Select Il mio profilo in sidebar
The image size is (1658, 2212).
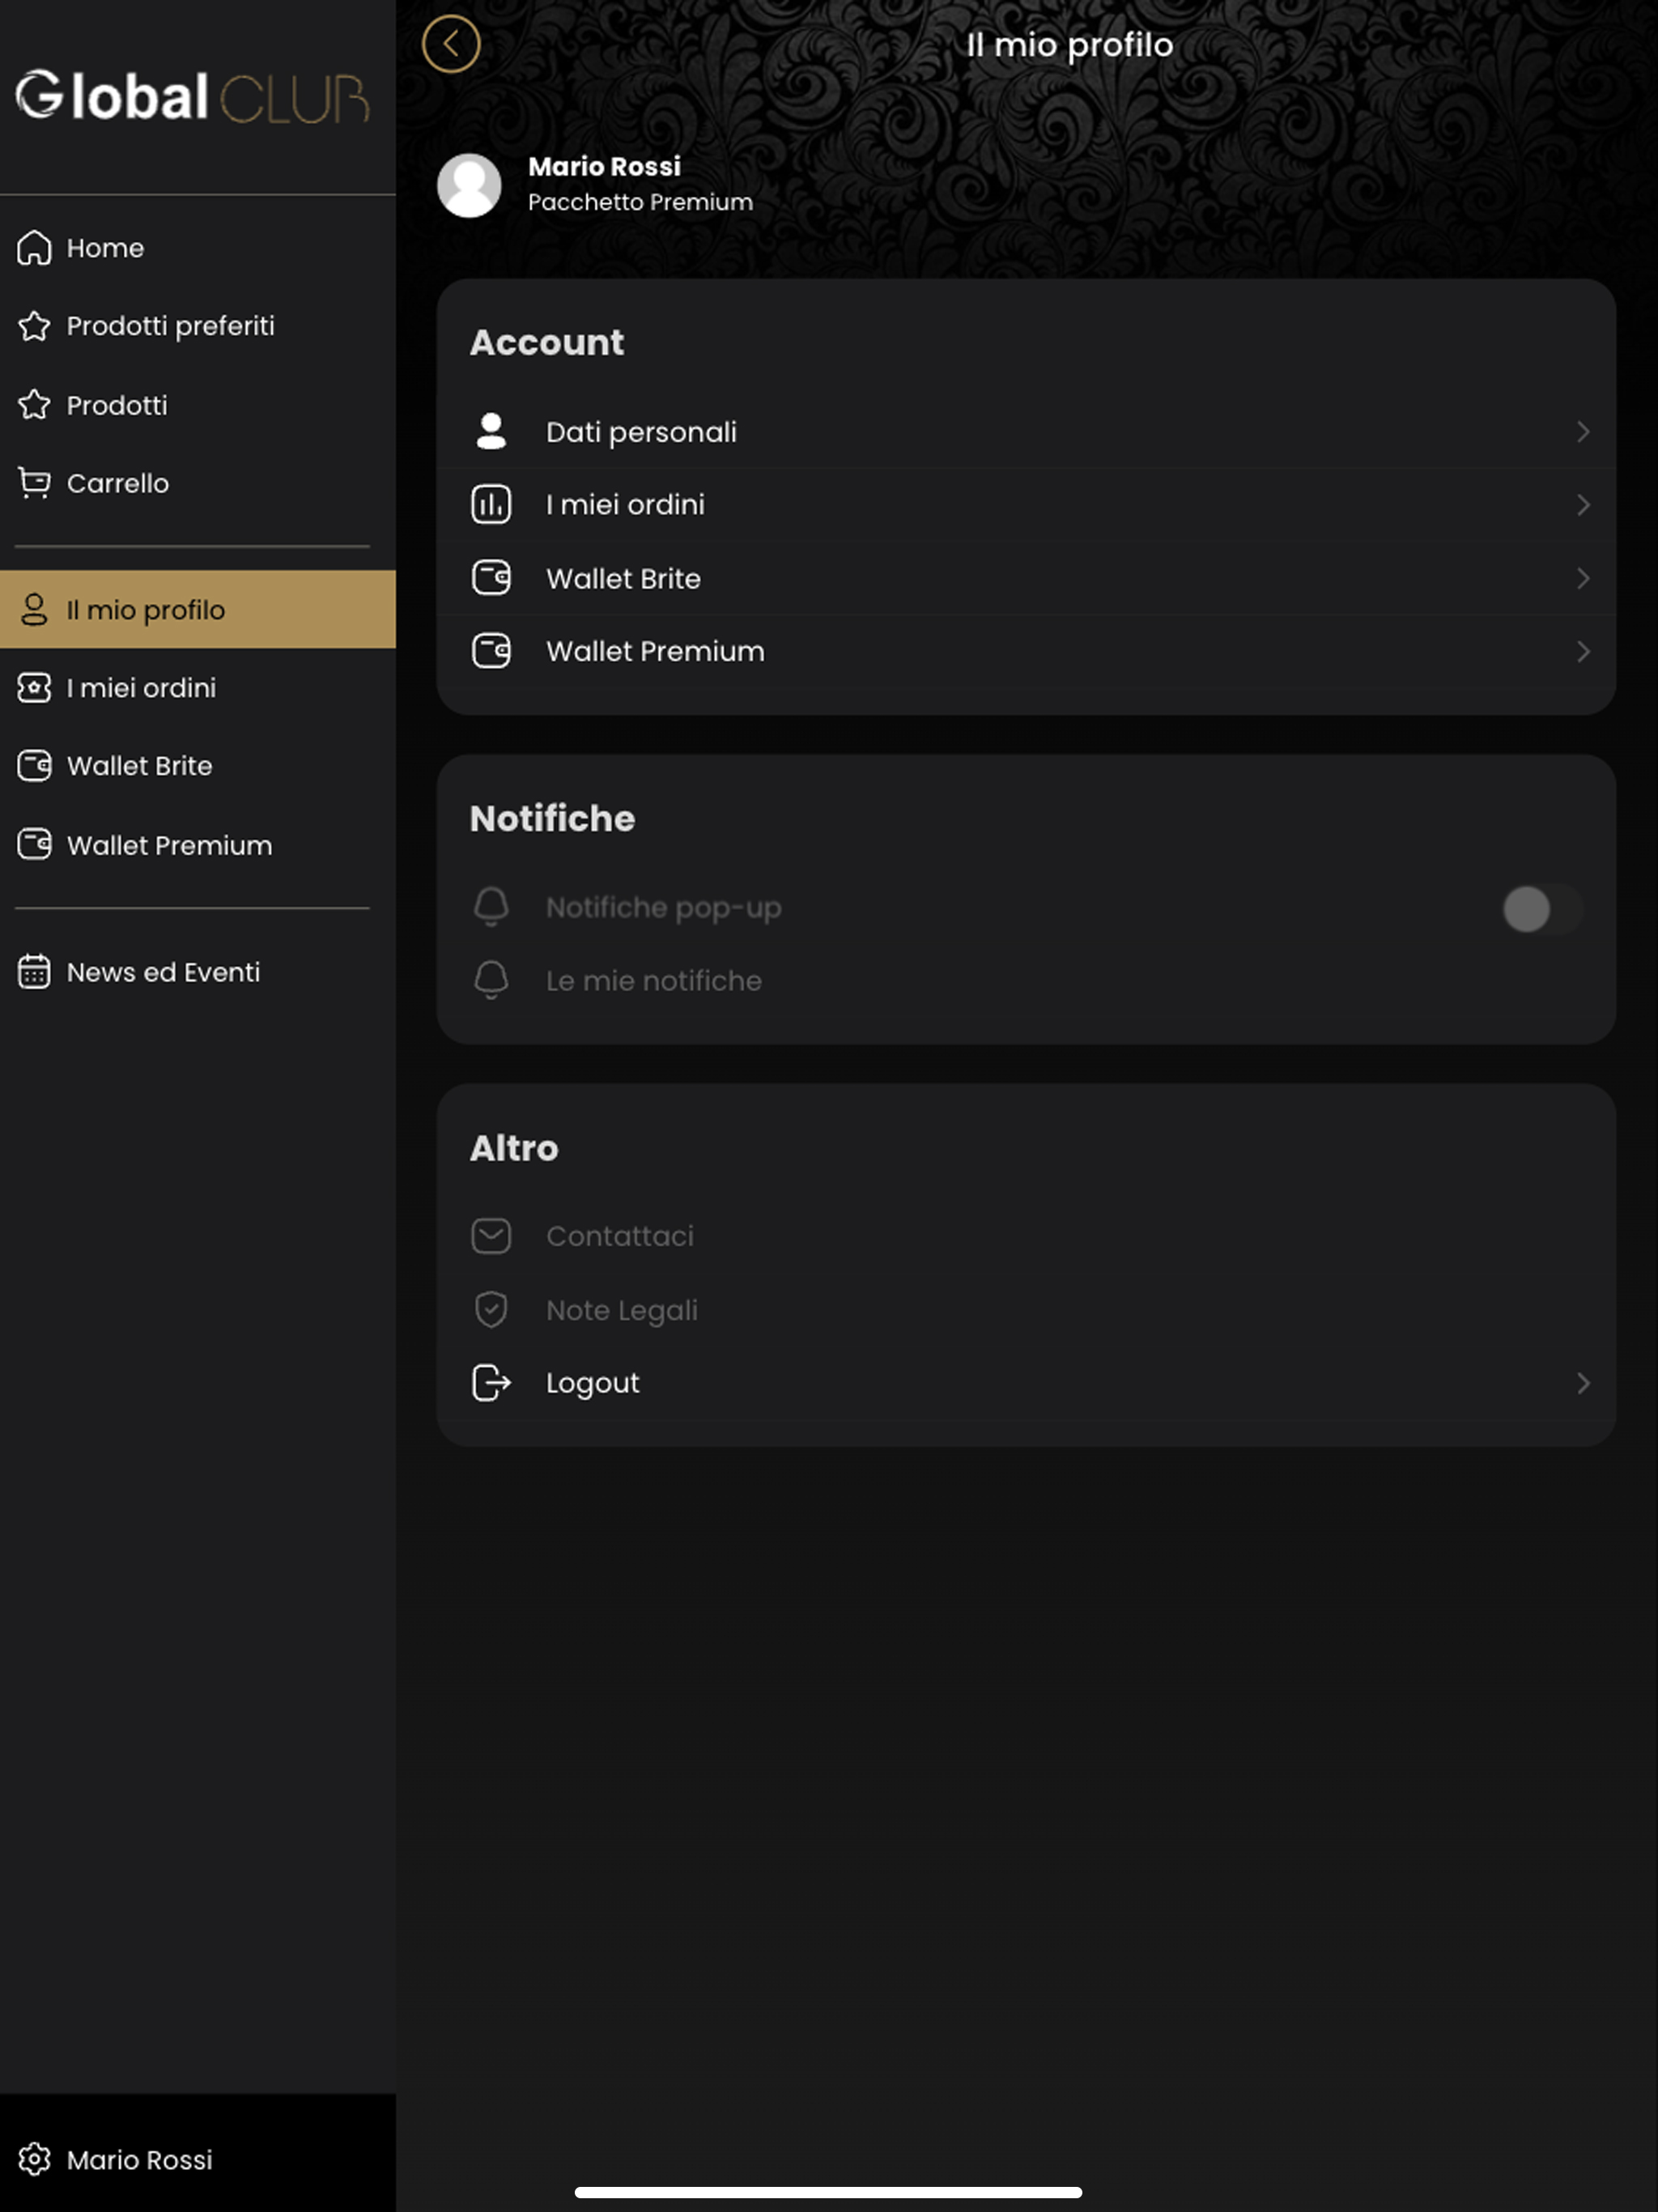click(146, 610)
